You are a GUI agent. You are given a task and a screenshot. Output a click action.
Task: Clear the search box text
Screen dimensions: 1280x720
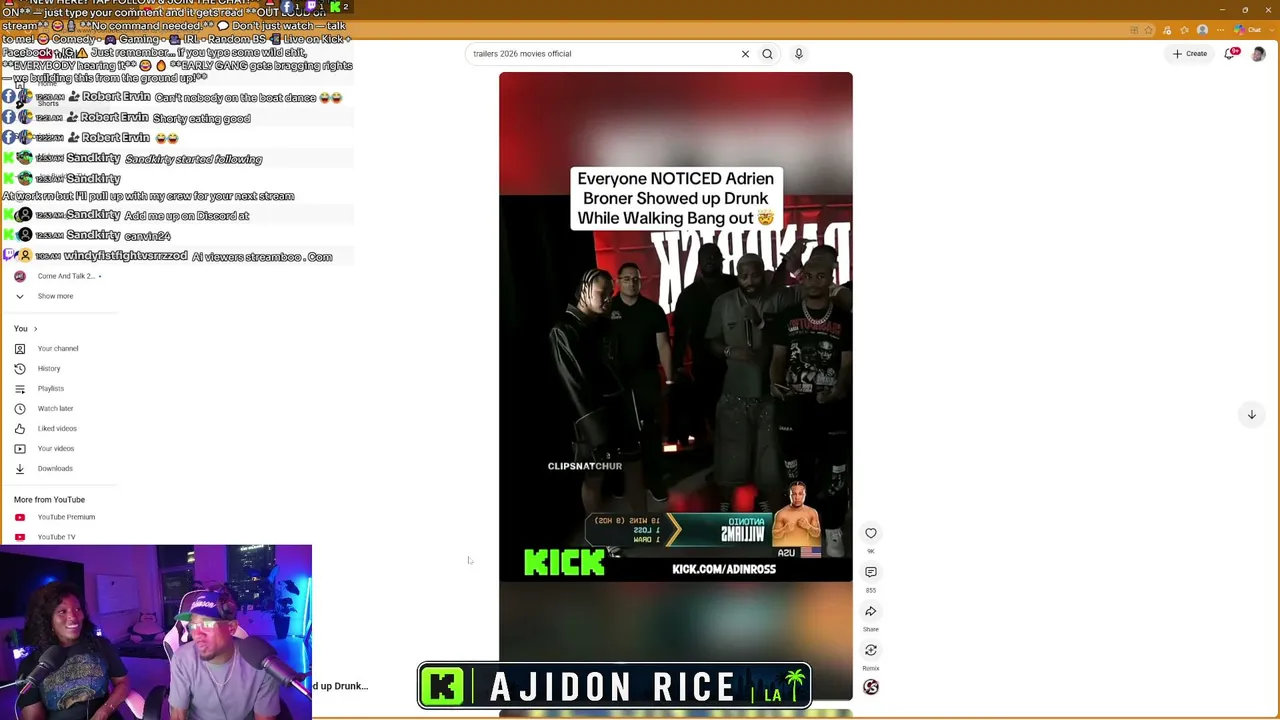745,54
